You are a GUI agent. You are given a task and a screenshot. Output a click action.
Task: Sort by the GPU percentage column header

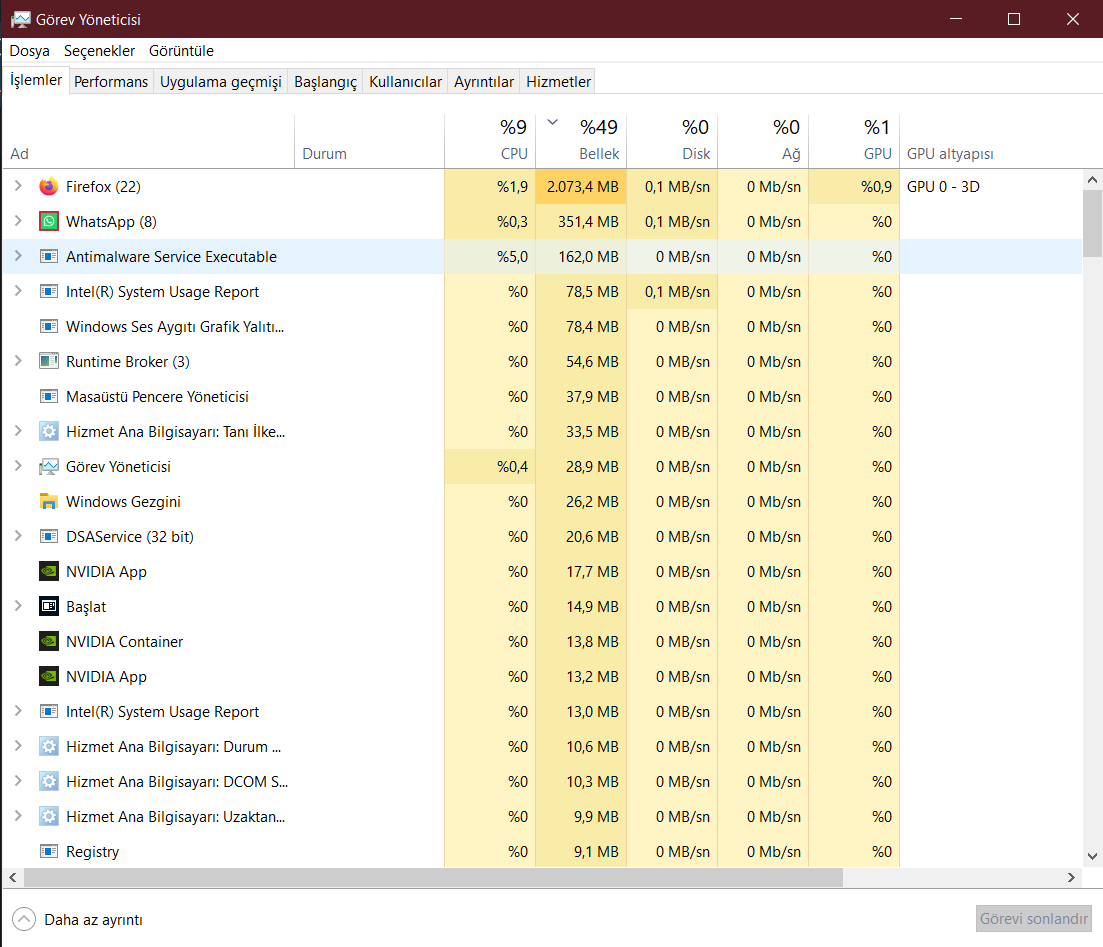pos(854,141)
